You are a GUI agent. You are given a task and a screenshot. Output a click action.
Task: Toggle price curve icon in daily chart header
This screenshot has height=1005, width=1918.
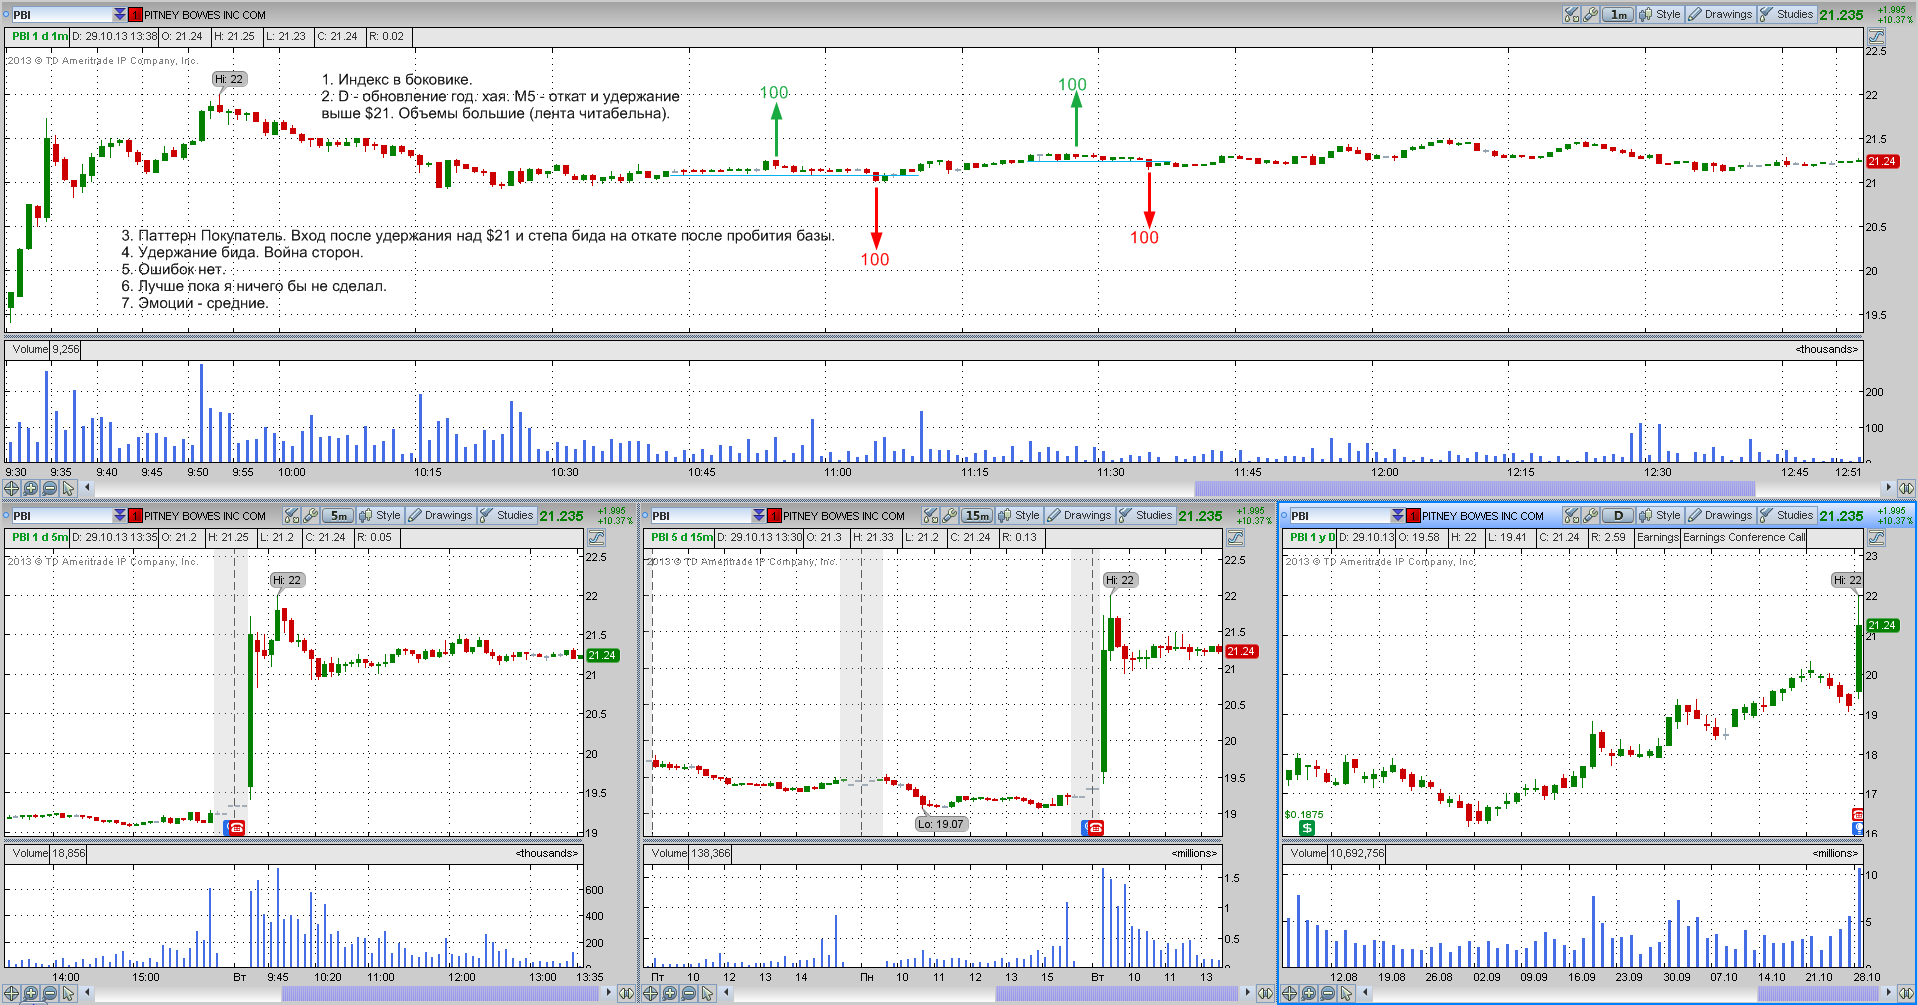[1876, 537]
